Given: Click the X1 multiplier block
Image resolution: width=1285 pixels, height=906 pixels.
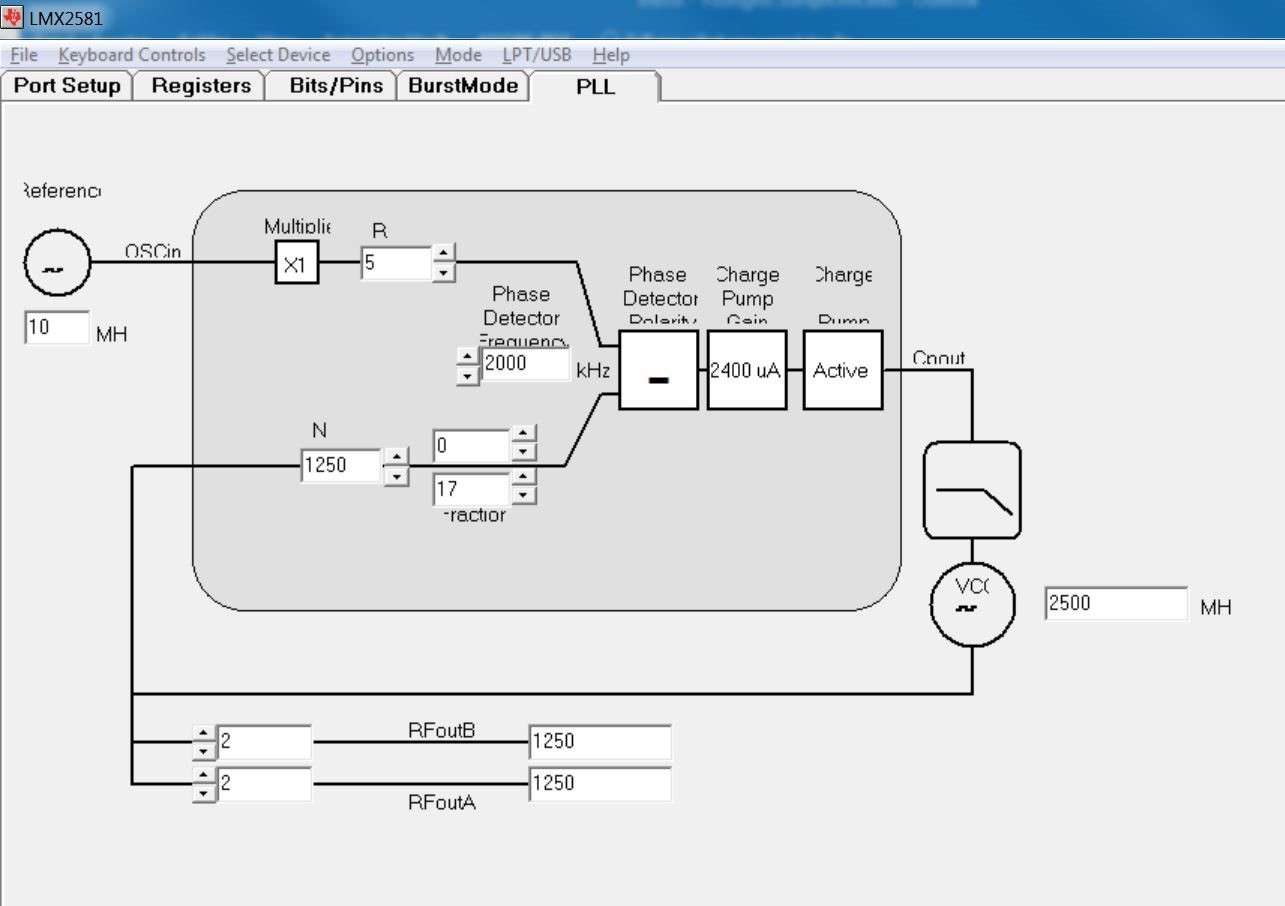Looking at the screenshot, I should (297, 264).
